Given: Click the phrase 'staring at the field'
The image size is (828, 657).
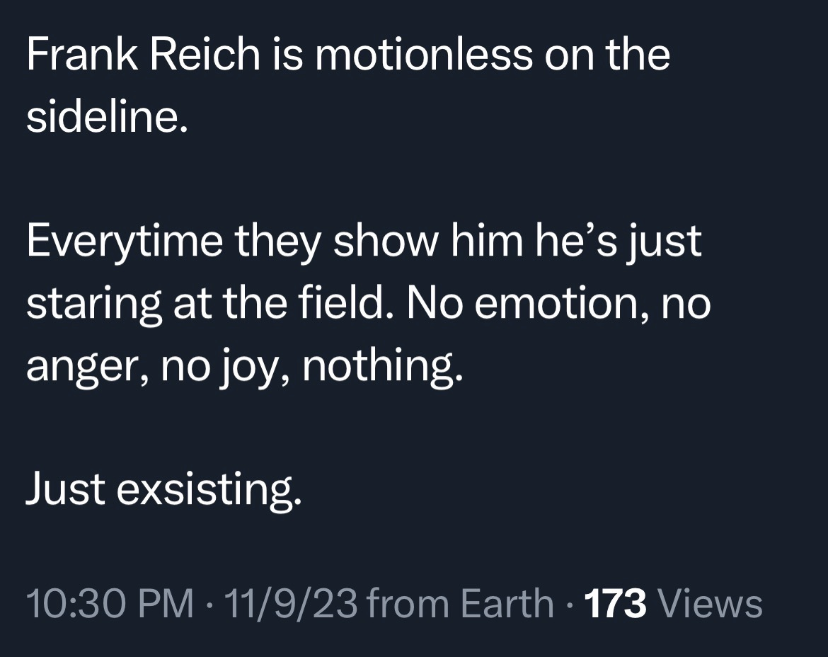Looking at the screenshot, I should (x=205, y=305).
